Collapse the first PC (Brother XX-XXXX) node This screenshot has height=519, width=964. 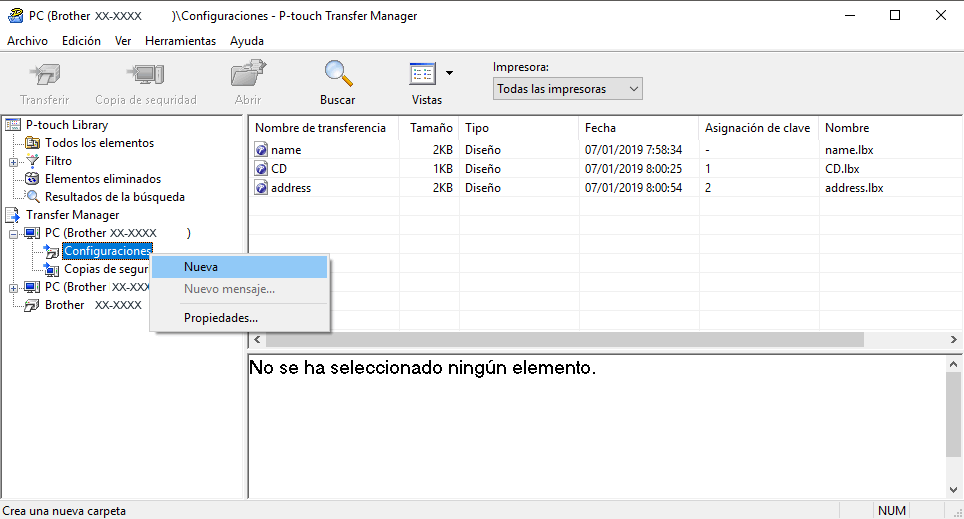(x=14, y=234)
